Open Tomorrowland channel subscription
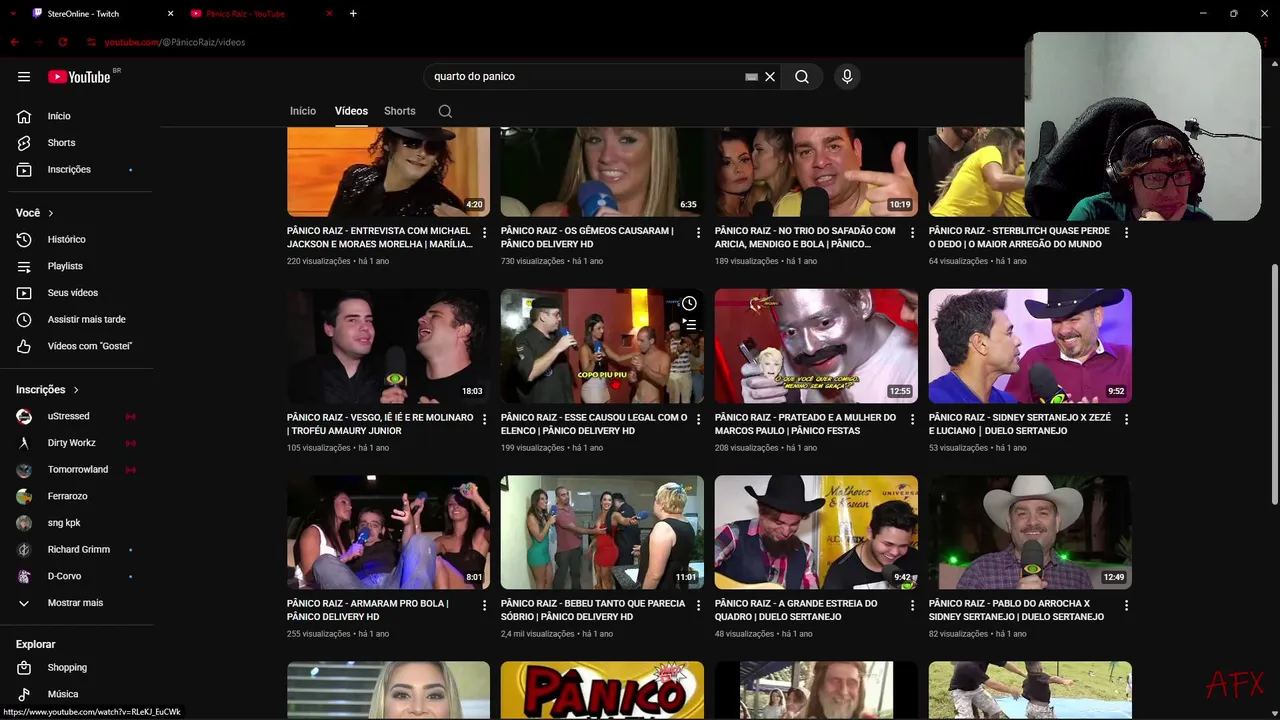 click(x=78, y=470)
